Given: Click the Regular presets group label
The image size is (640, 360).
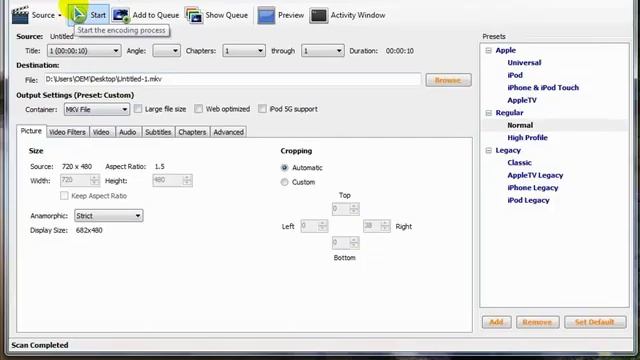Looking at the screenshot, I should [x=509, y=113].
